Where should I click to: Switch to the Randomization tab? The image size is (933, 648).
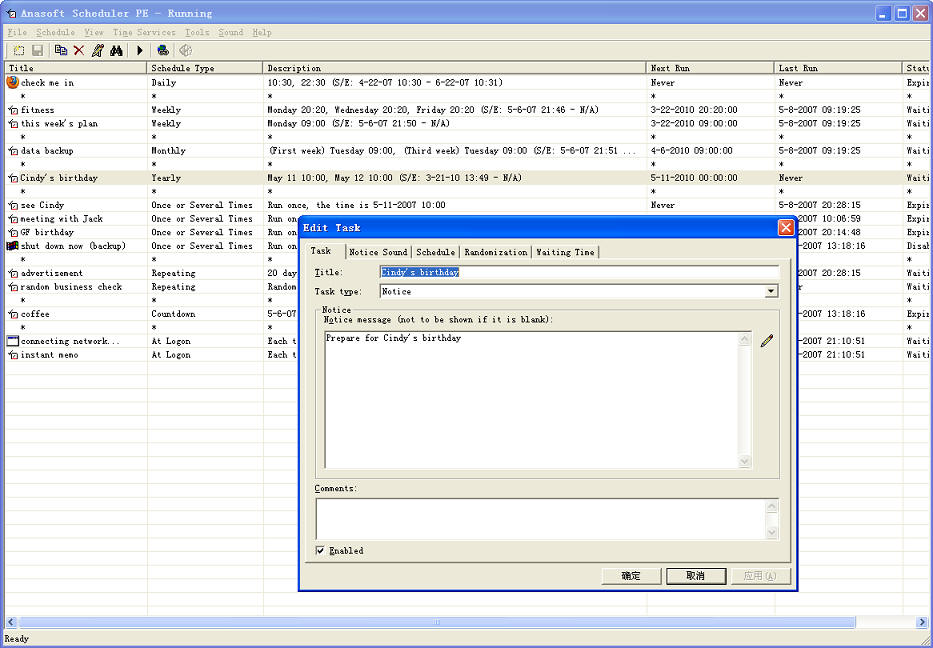coord(494,252)
